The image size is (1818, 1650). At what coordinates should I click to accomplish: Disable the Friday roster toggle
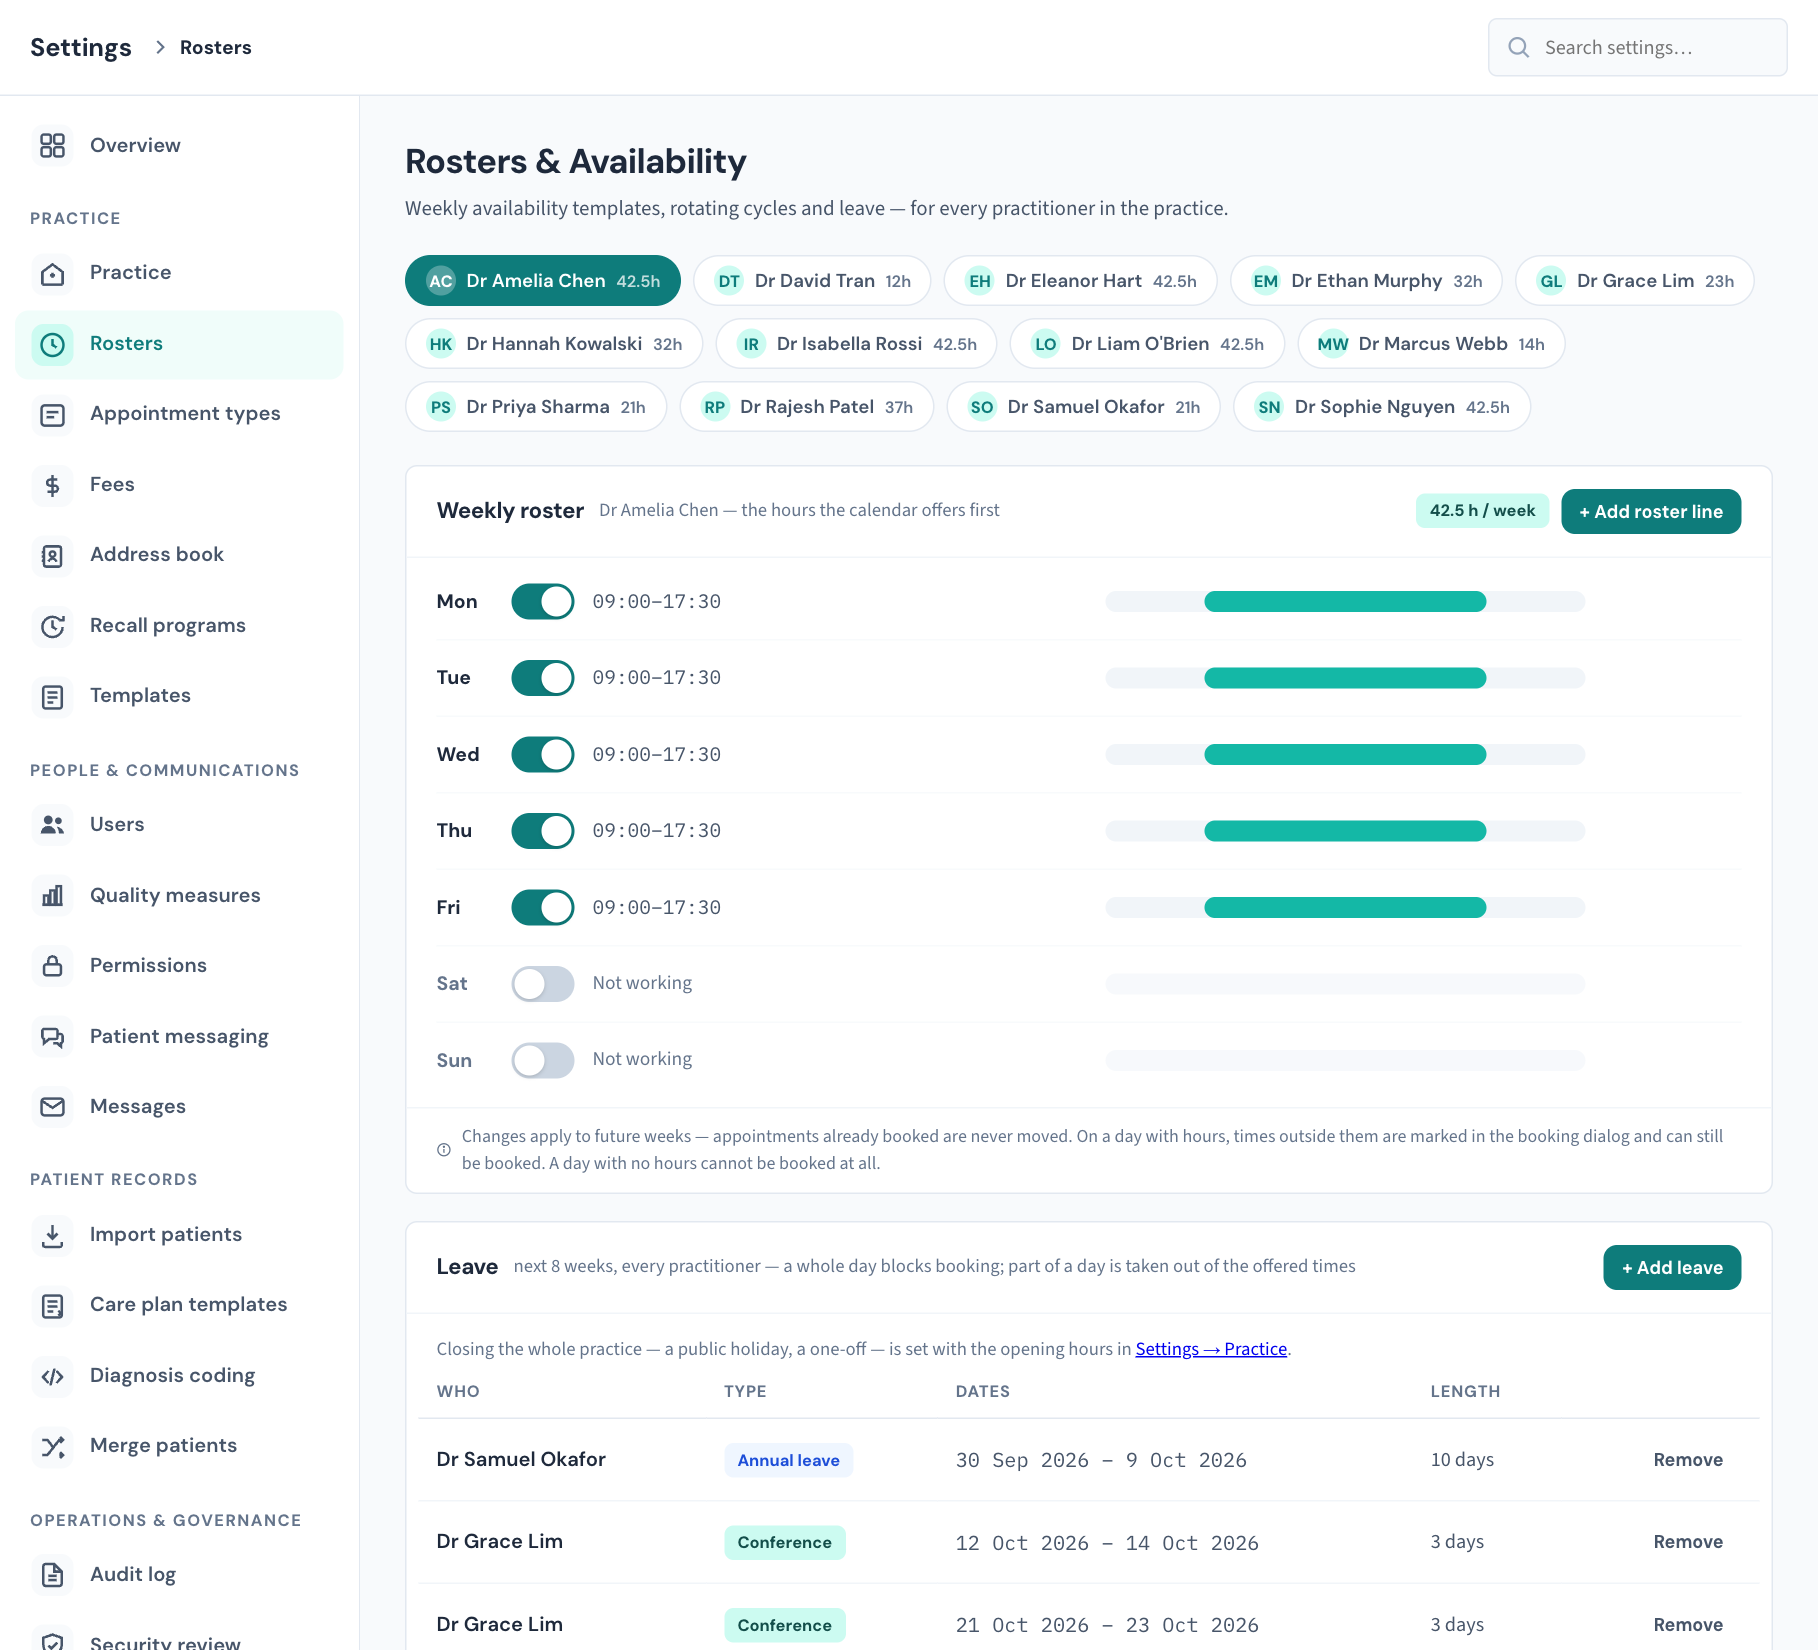(543, 908)
